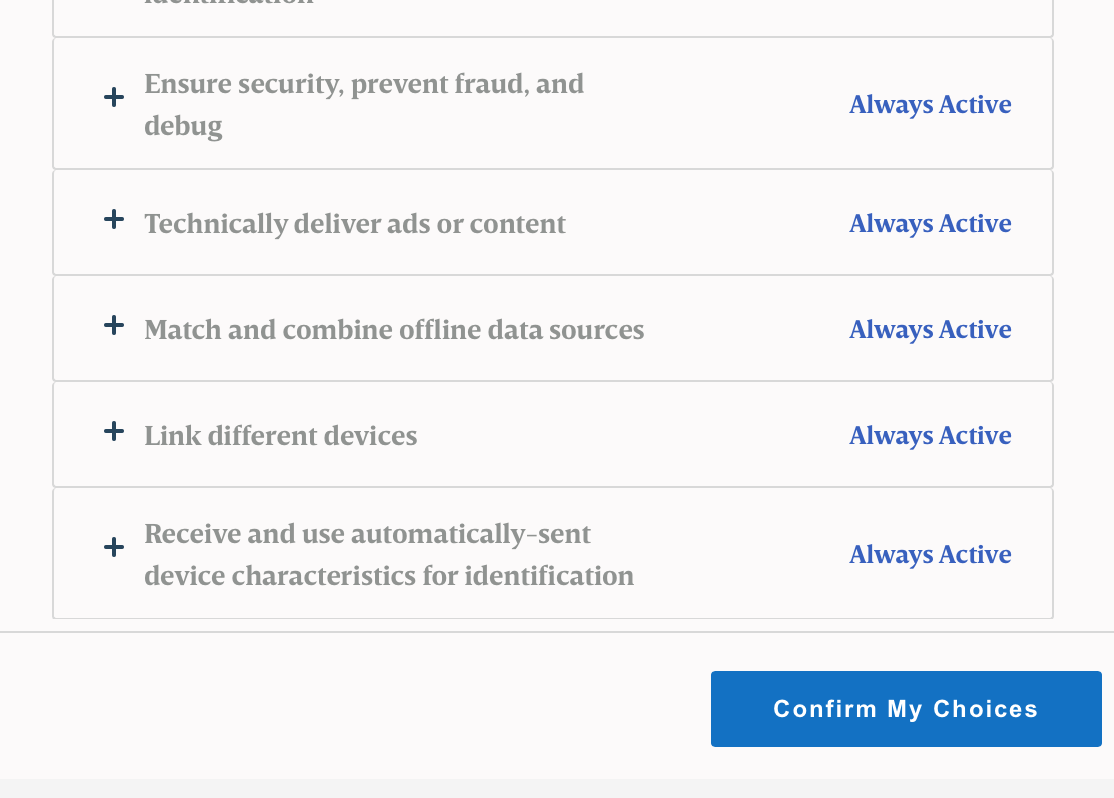Click plus icon next to Link different devices
The image size is (1114, 798).
tap(114, 431)
